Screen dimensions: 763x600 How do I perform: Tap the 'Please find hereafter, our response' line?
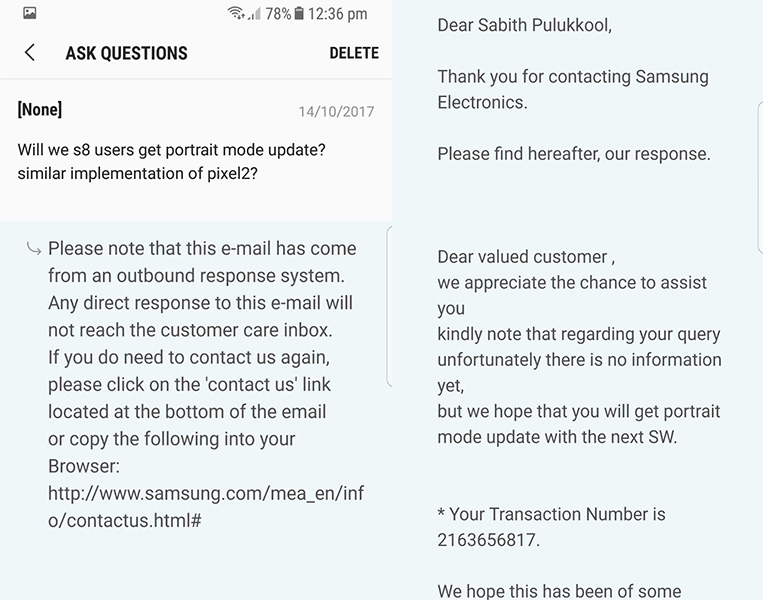(574, 154)
